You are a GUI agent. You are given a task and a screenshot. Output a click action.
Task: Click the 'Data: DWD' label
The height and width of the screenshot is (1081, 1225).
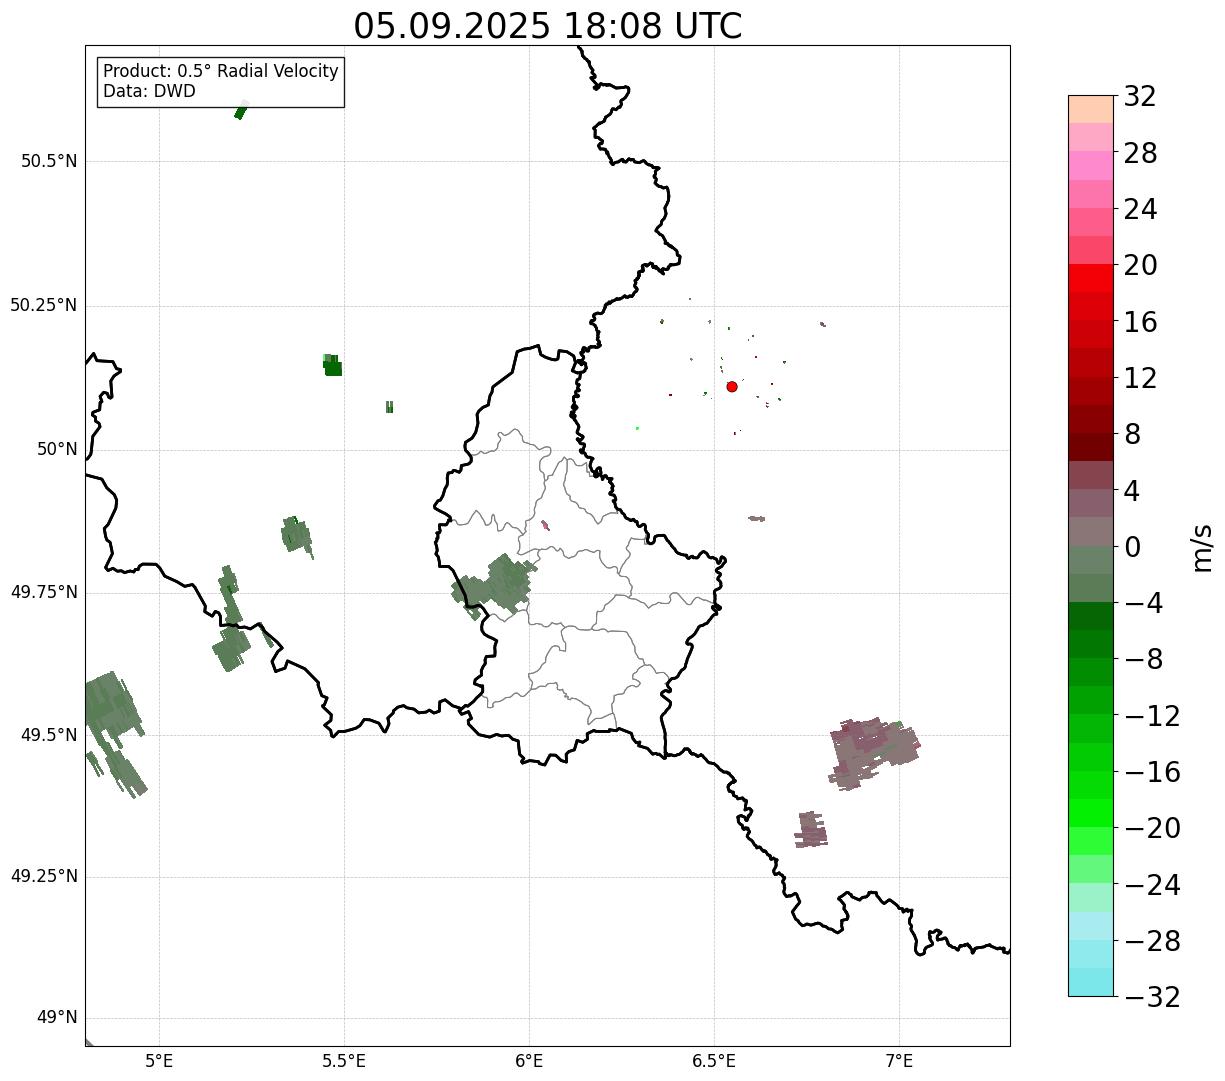(x=150, y=91)
